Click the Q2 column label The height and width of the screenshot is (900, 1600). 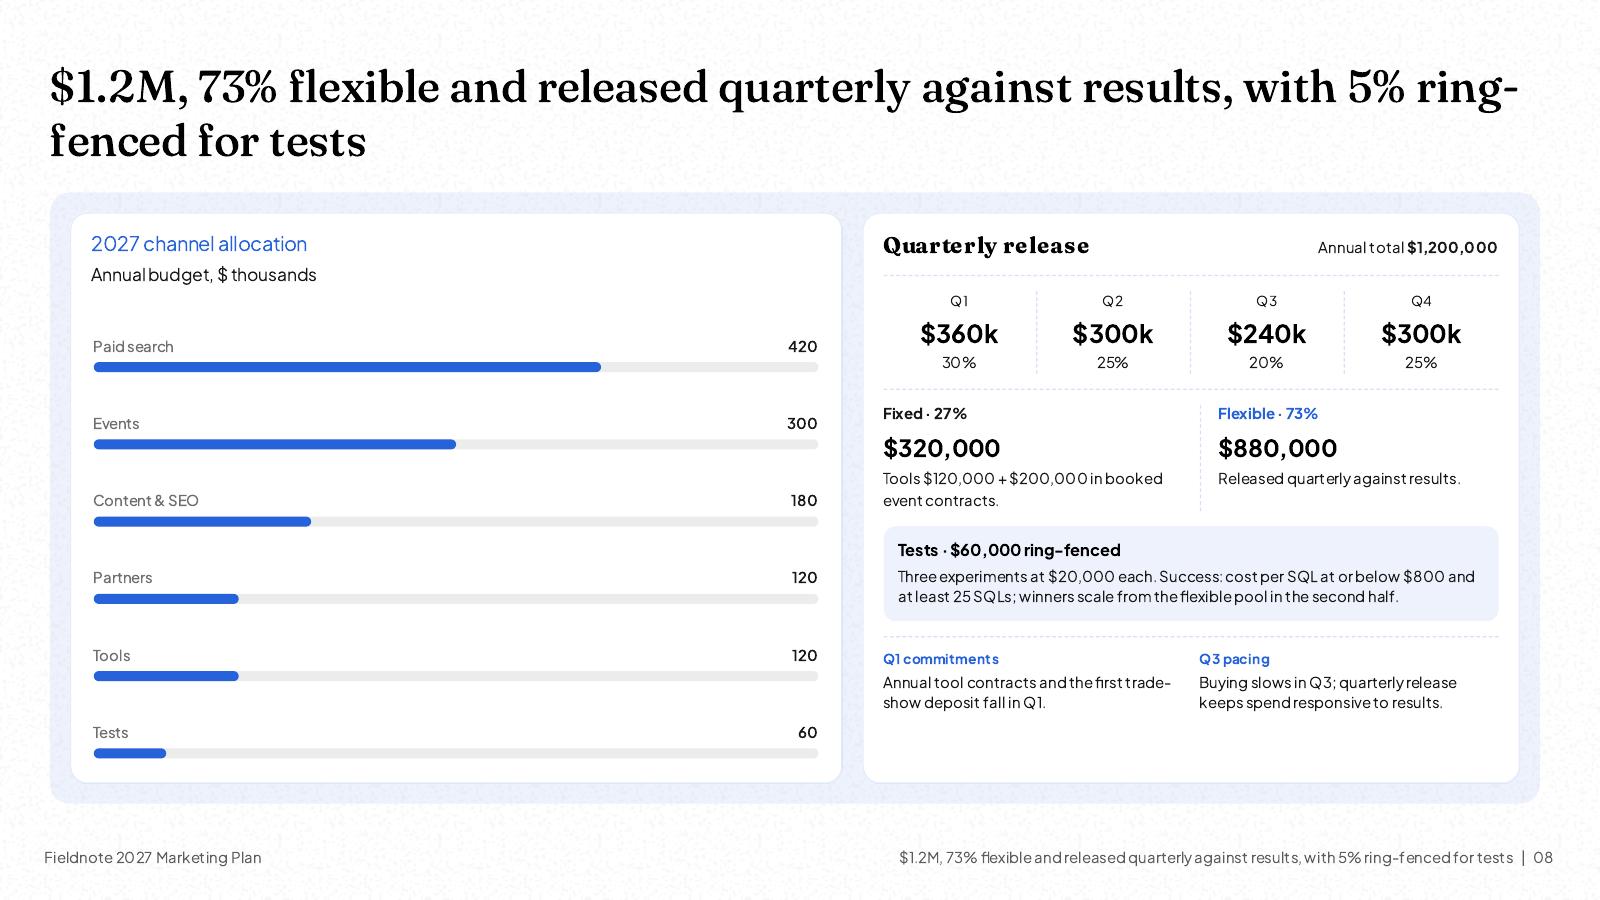coord(1113,301)
